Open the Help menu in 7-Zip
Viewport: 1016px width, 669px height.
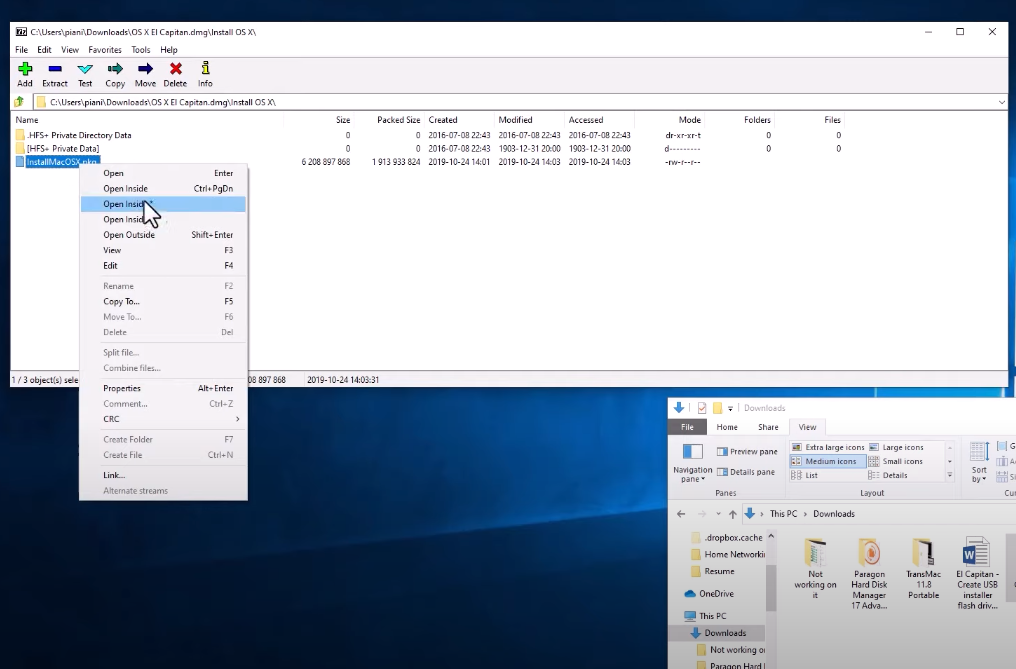click(168, 49)
